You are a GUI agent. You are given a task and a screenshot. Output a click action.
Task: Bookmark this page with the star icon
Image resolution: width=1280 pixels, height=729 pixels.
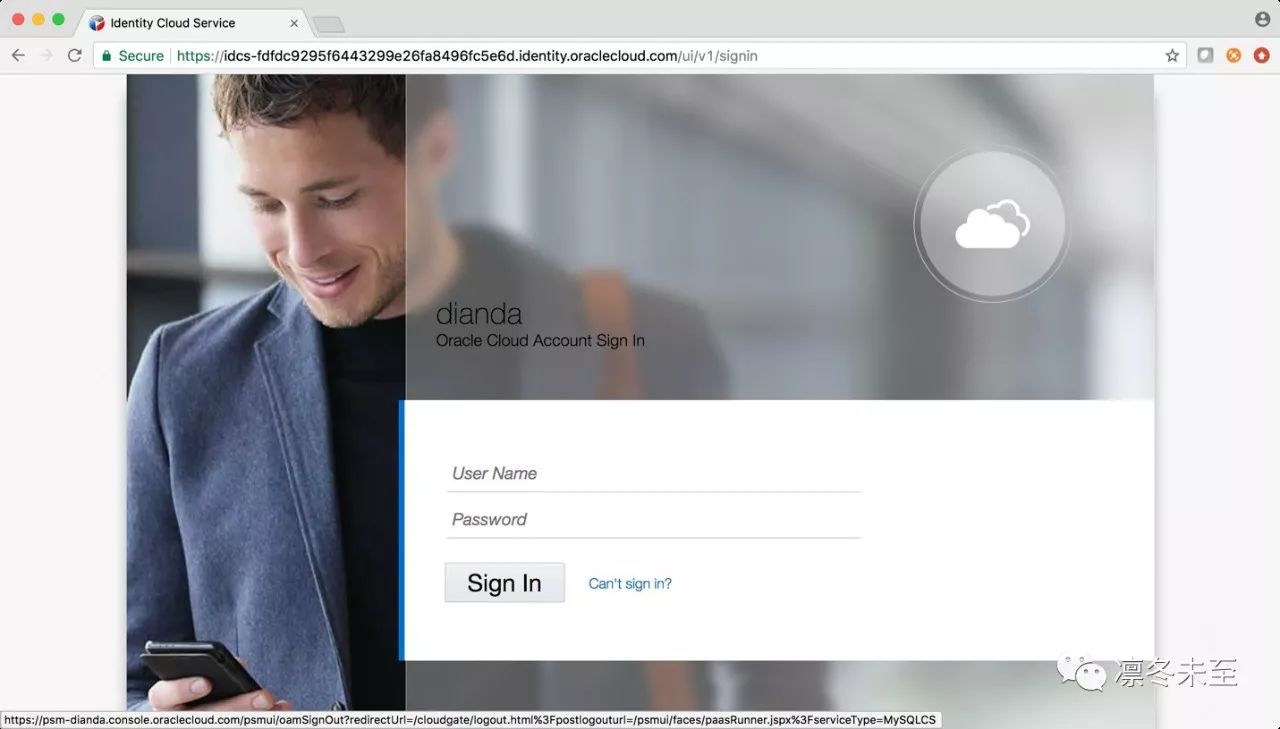point(1172,56)
